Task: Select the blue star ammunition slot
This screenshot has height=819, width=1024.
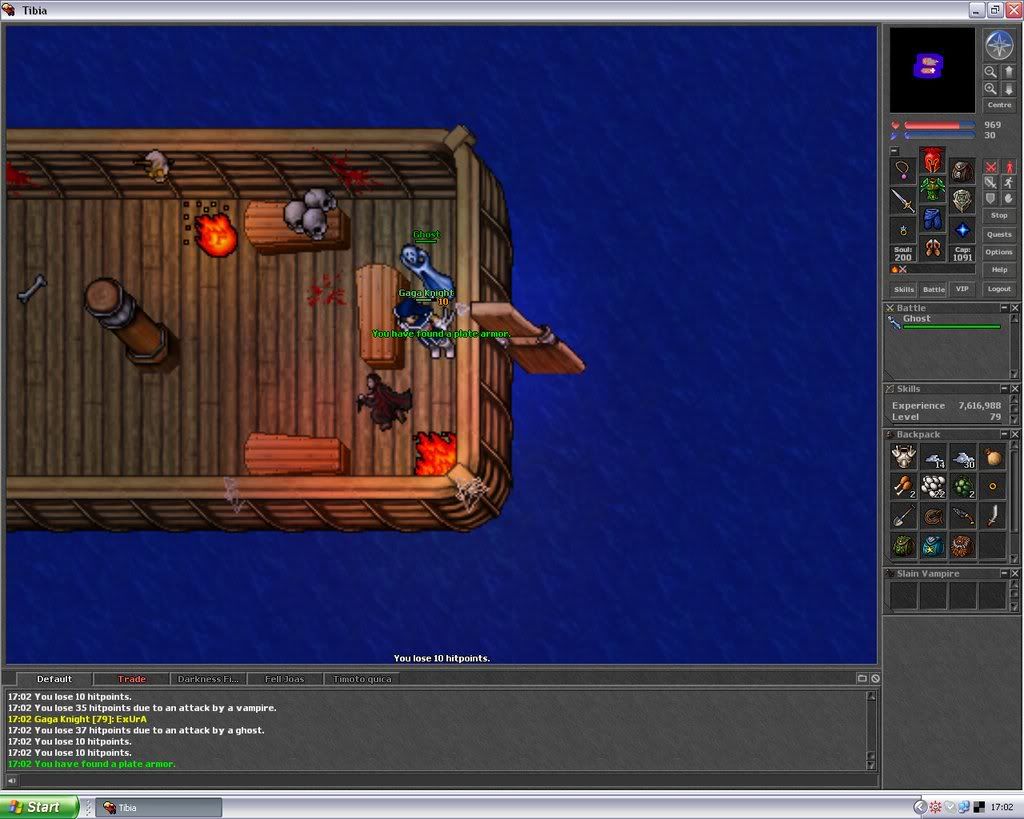Action: [962, 230]
